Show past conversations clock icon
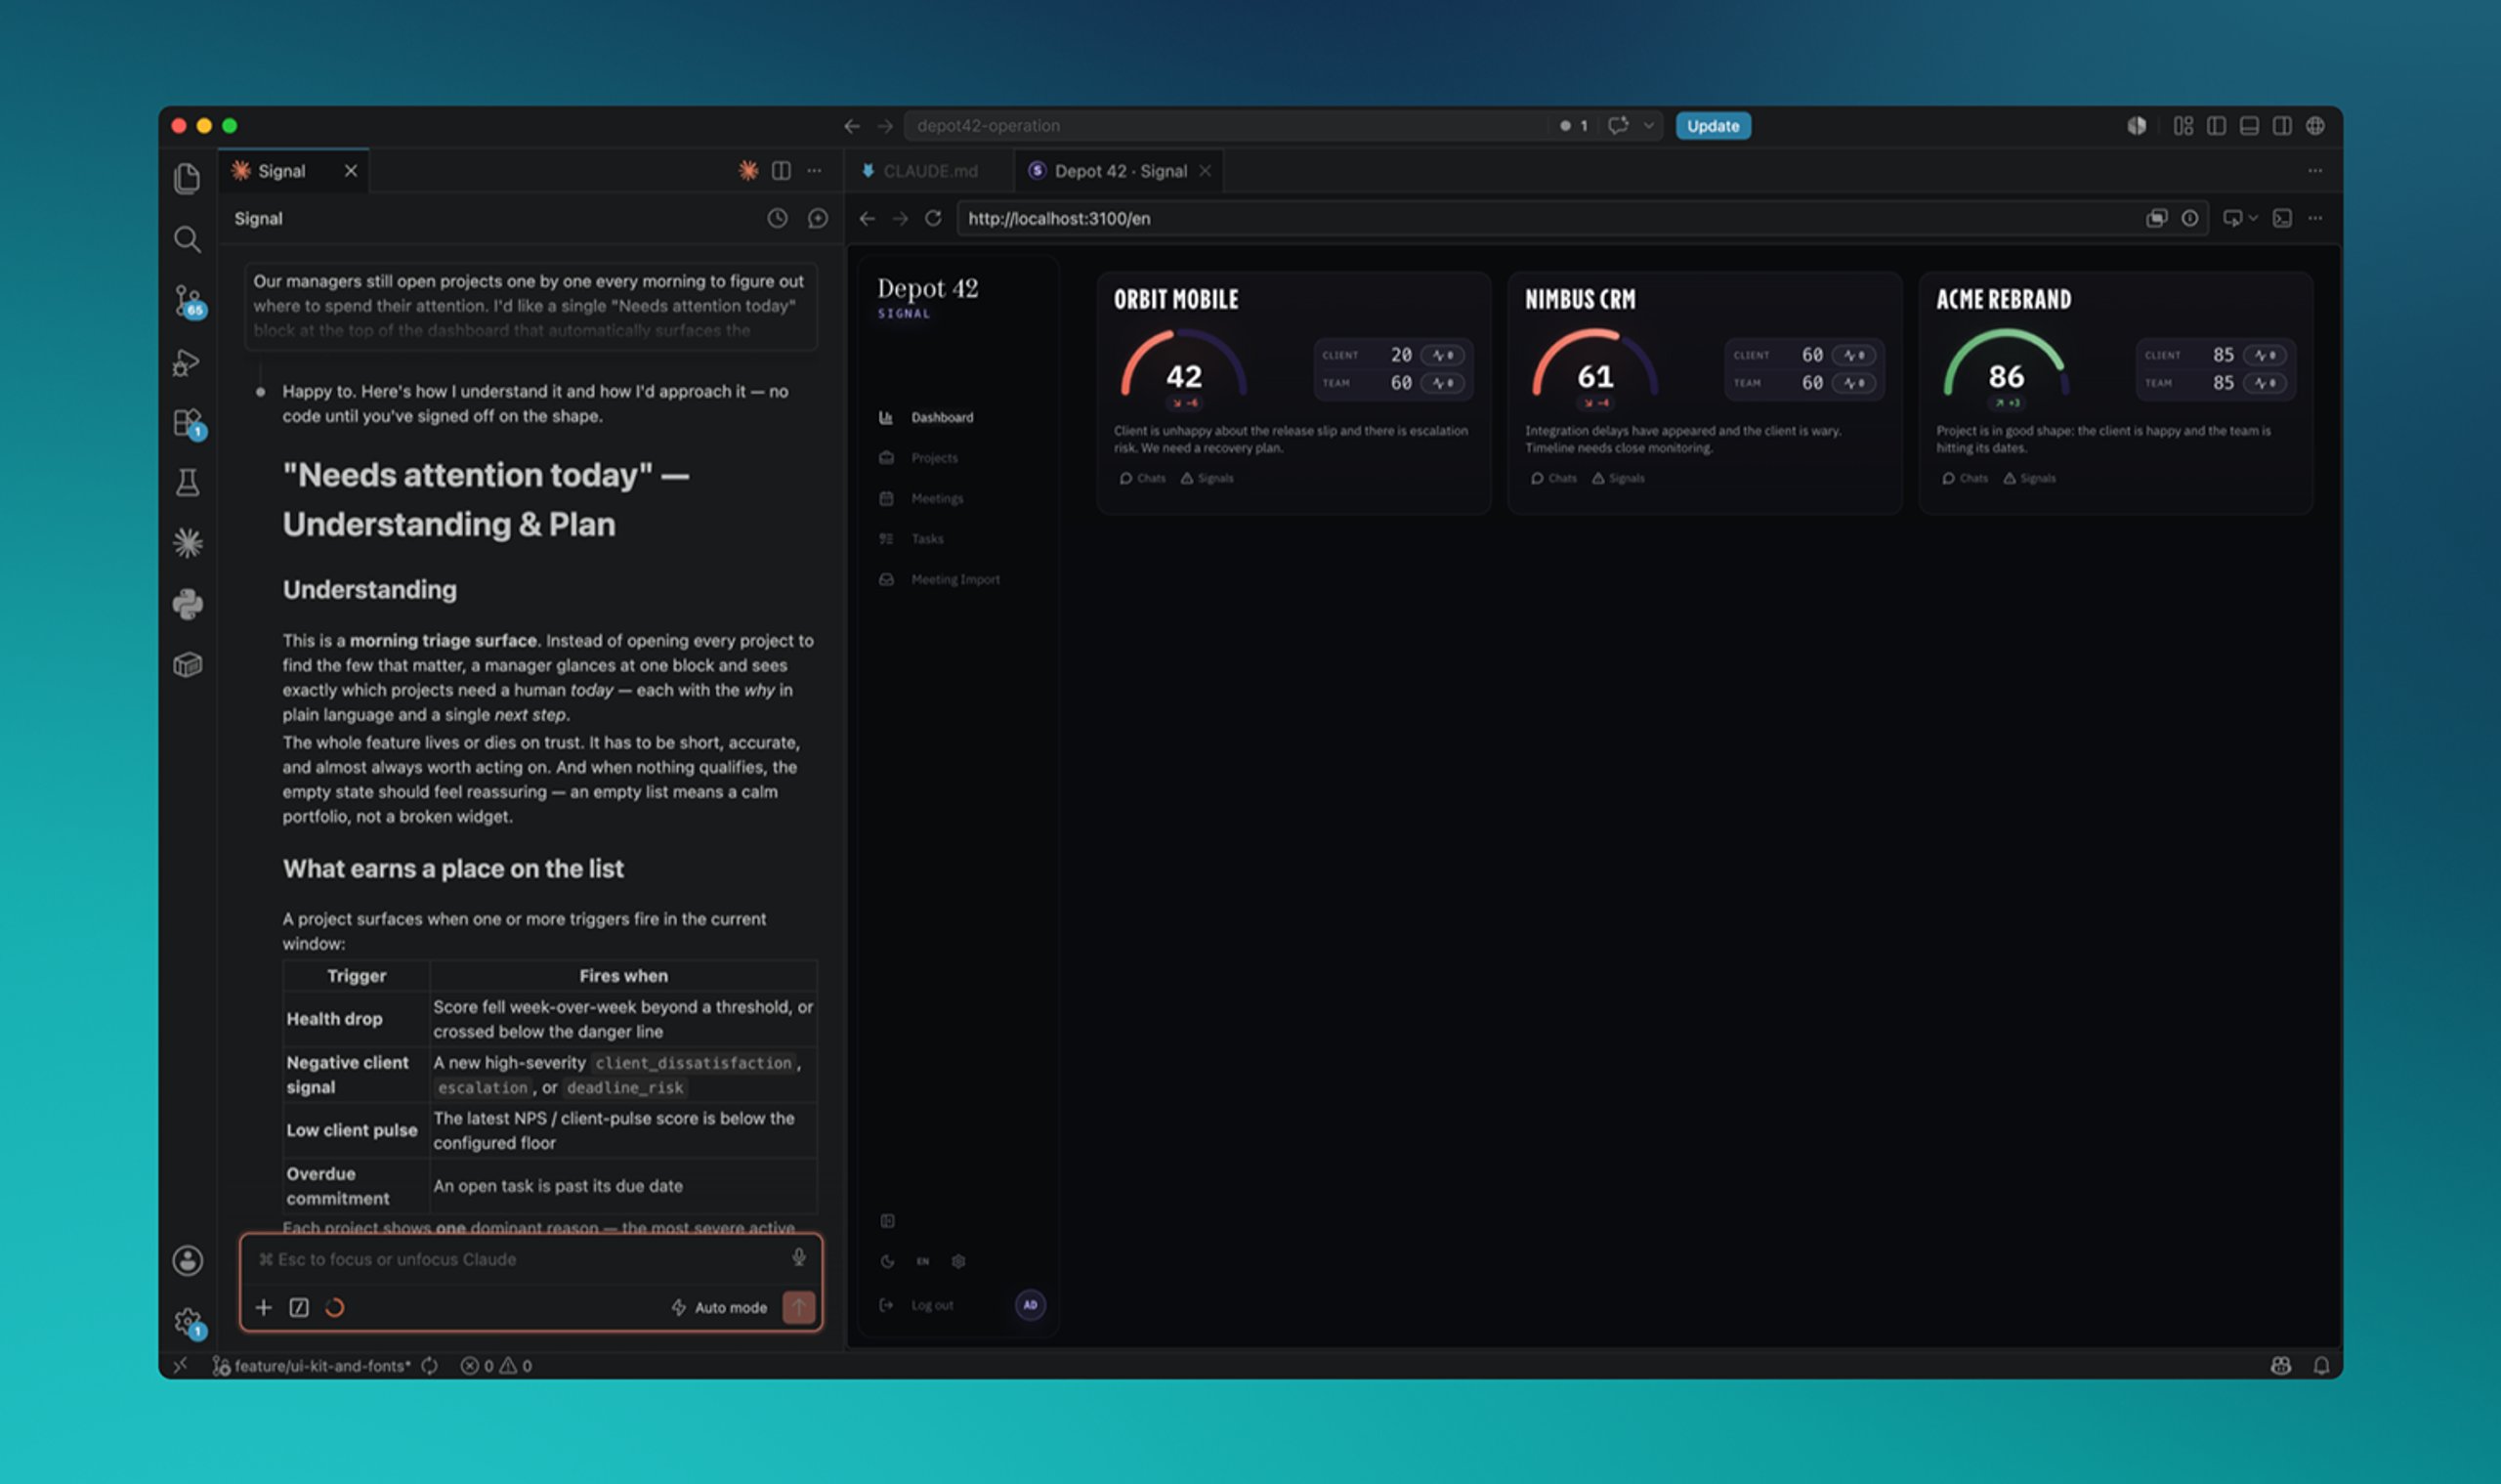The image size is (2501, 1484). click(x=777, y=218)
